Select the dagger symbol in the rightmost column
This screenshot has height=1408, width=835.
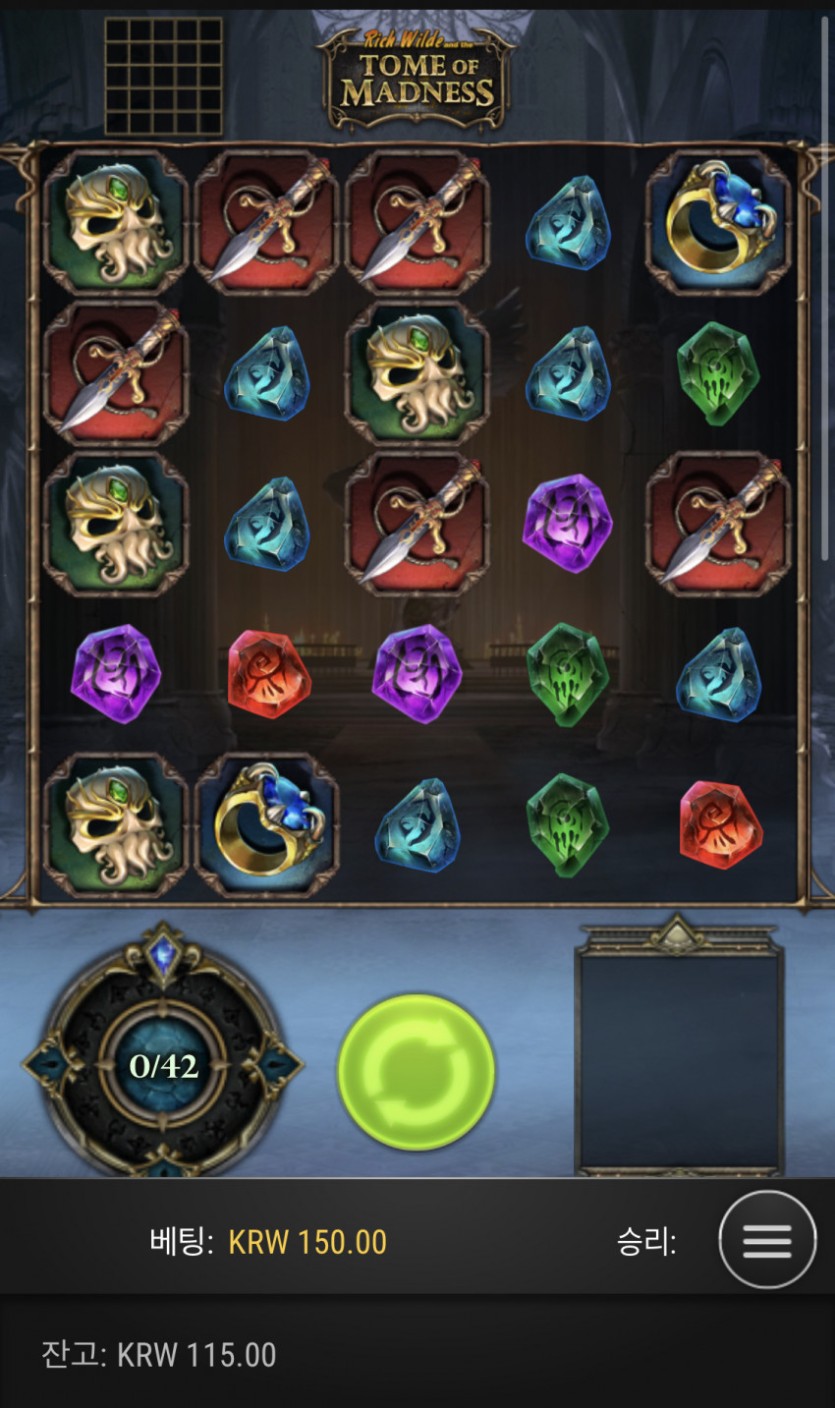pos(718,523)
